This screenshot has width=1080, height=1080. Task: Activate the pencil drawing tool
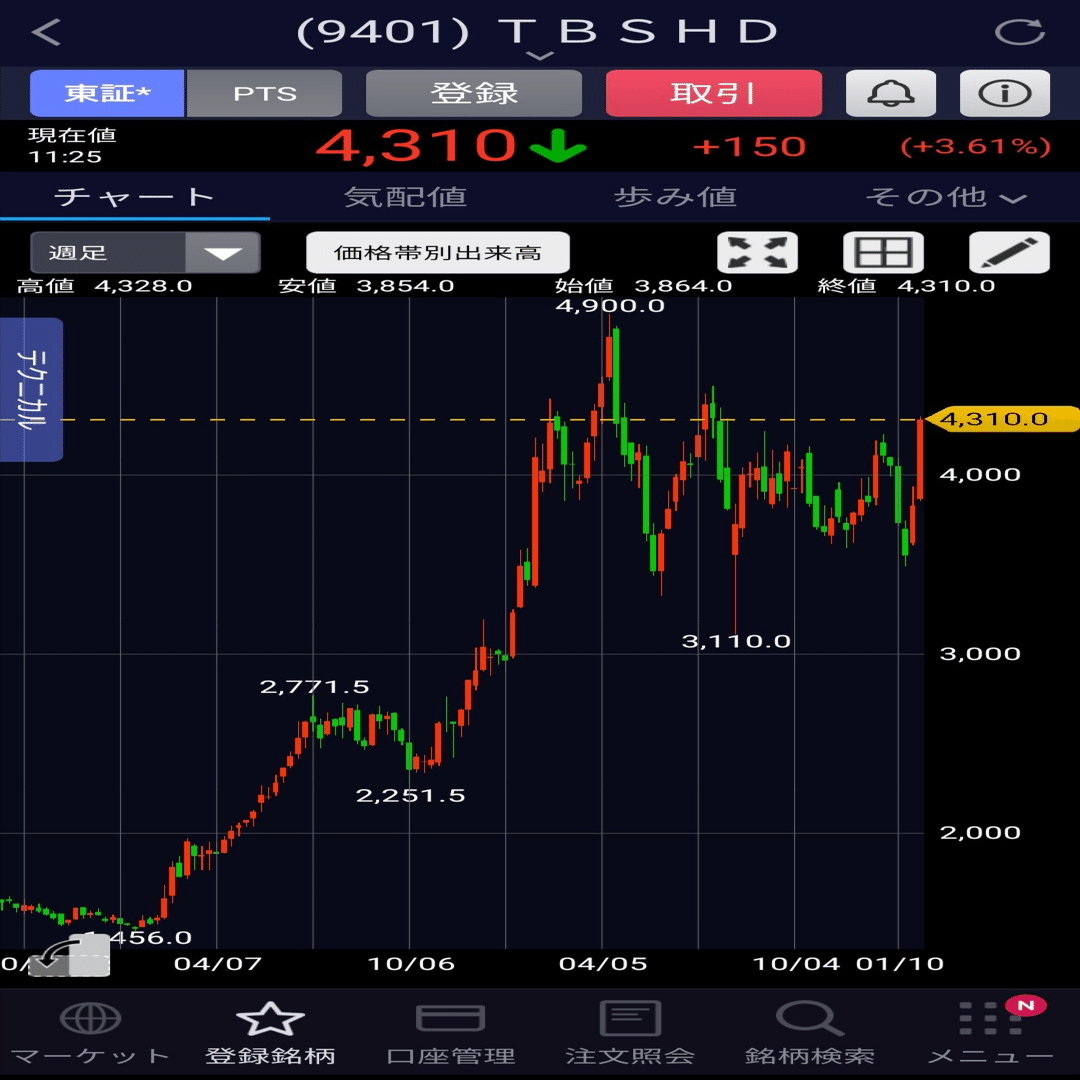pyautogui.click(x=1009, y=253)
